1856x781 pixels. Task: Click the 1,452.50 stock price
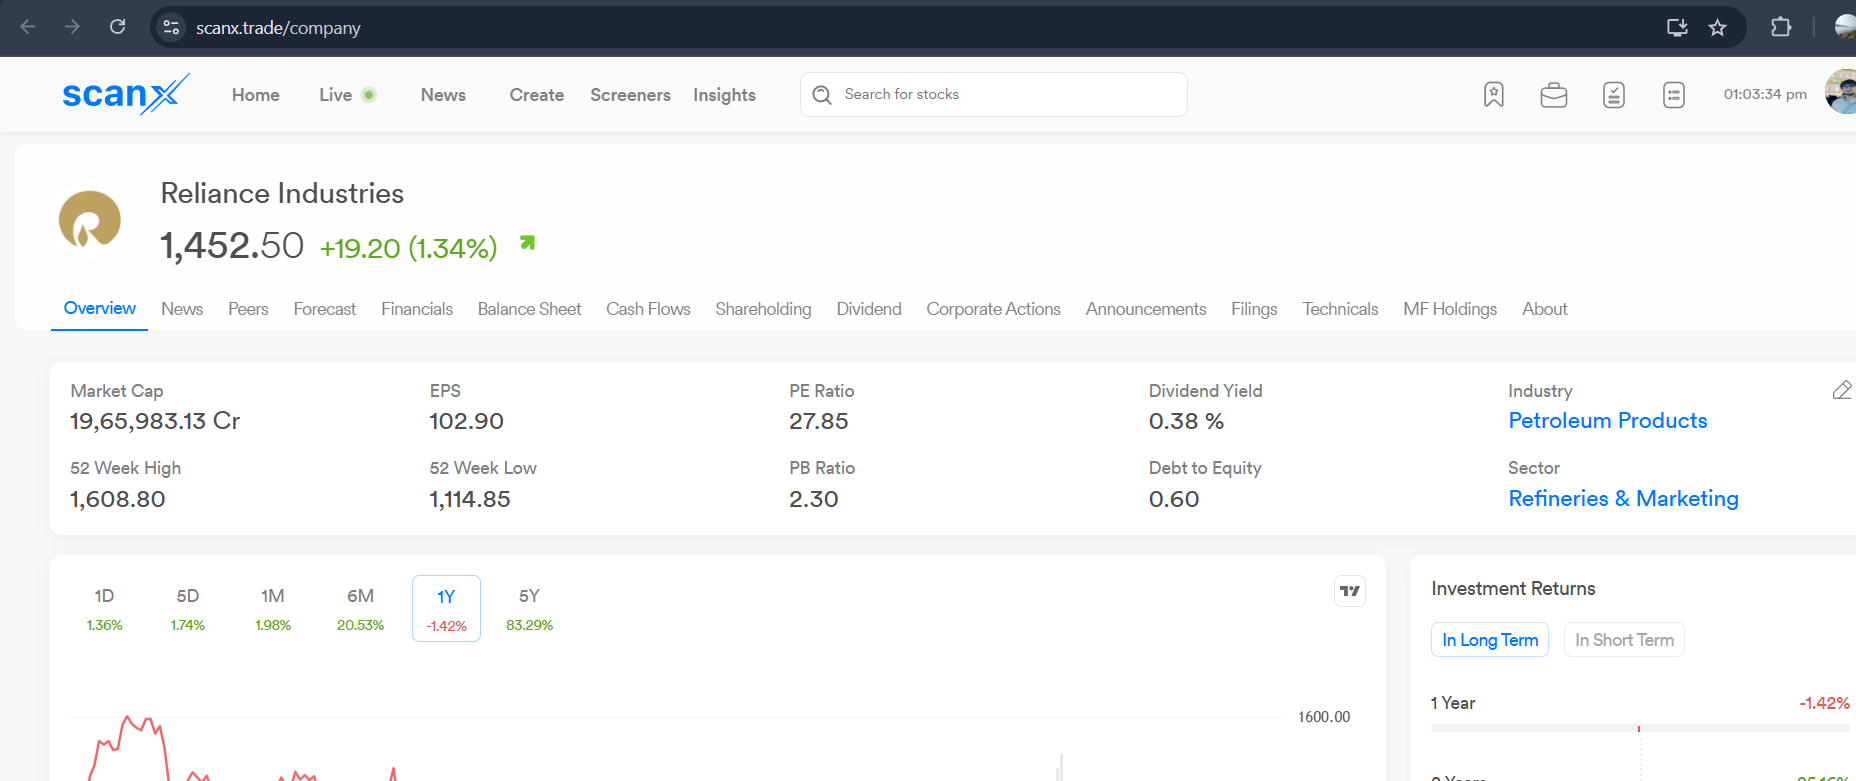[x=232, y=246]
